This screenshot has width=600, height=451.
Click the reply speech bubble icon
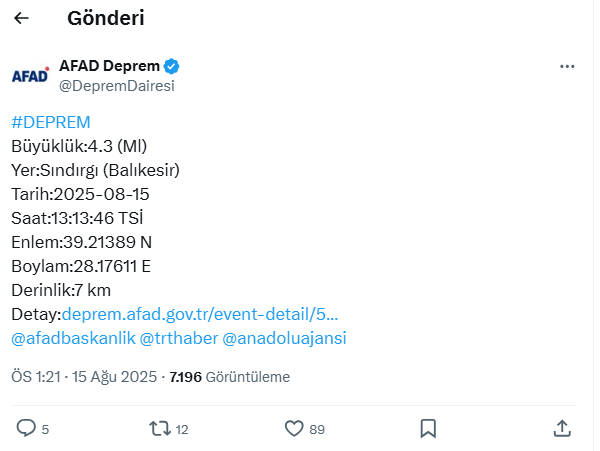(26, 428)
